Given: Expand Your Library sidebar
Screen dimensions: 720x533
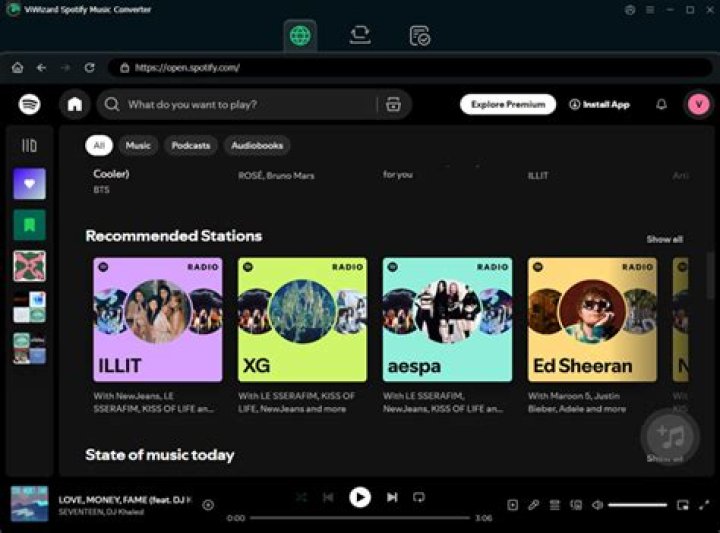Looking at the screenshot, I should [x=29, y=146].
